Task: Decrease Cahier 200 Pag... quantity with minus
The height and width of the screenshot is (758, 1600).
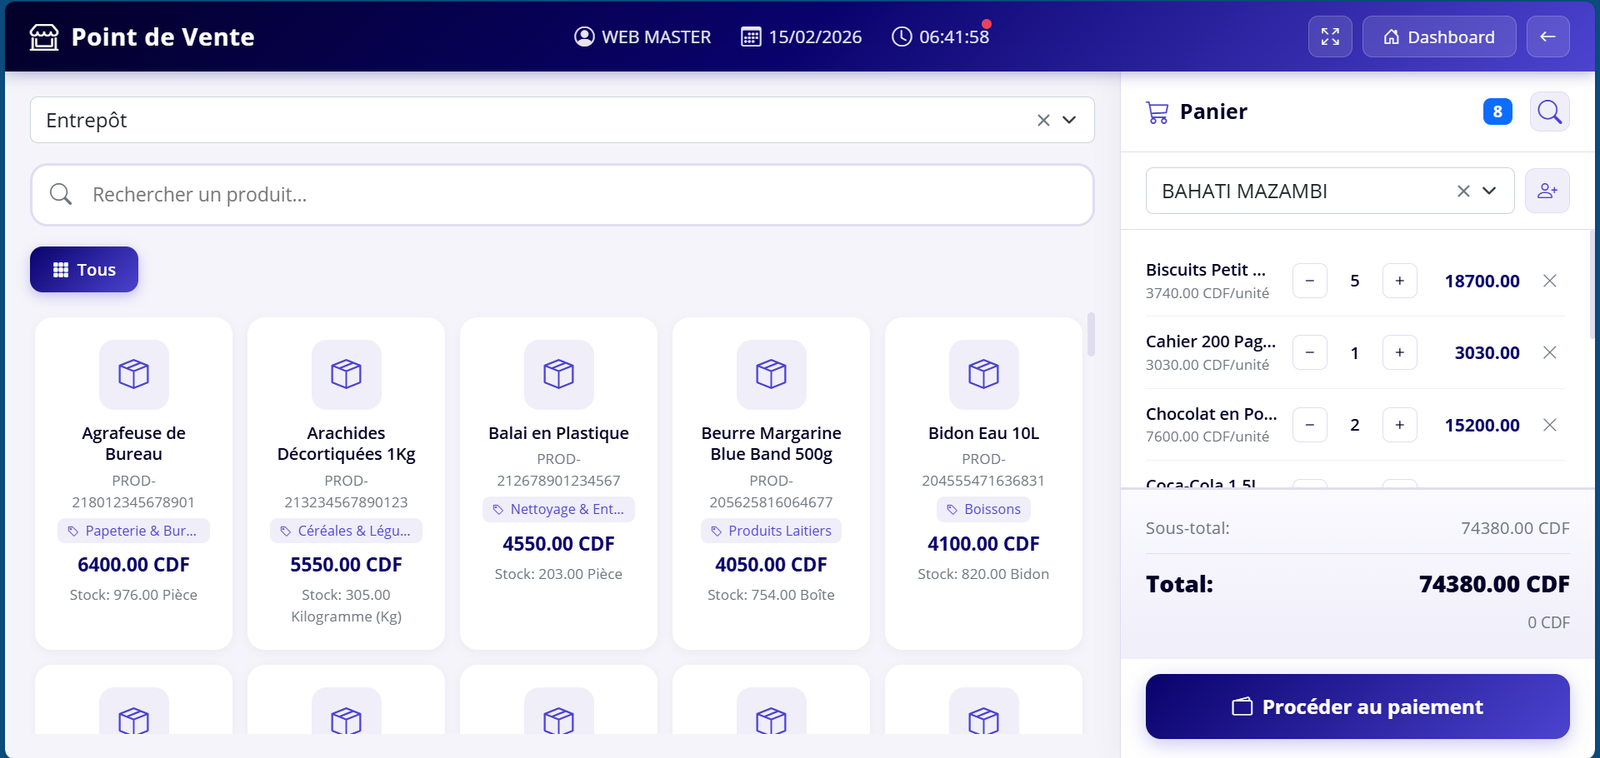Action: (x=1309, y=353)
